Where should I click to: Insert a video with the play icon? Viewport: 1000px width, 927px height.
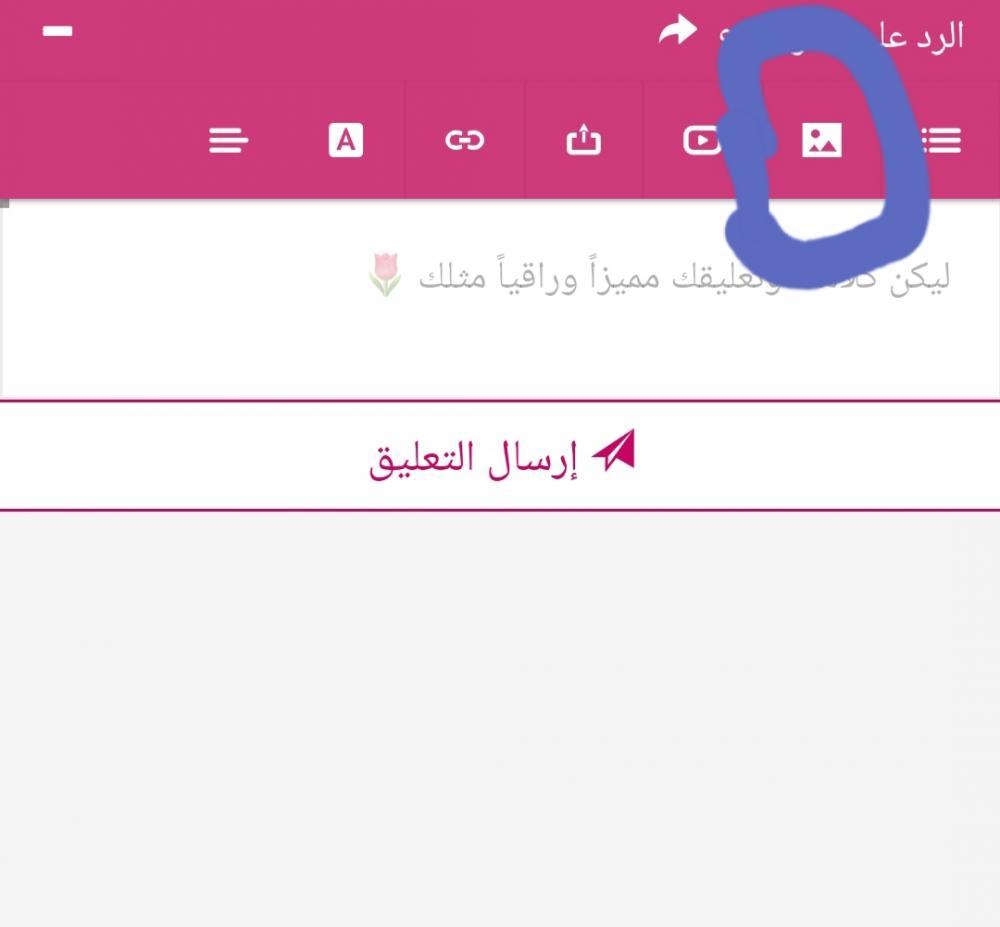coord(702,140)
